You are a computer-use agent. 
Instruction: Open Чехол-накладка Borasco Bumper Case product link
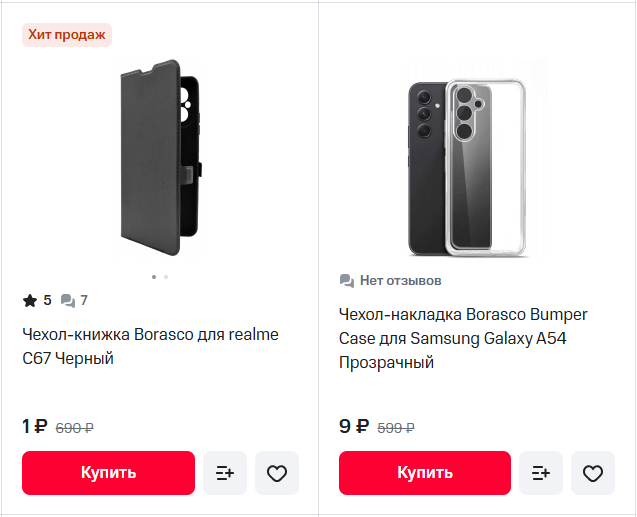[x=463, y=338]
